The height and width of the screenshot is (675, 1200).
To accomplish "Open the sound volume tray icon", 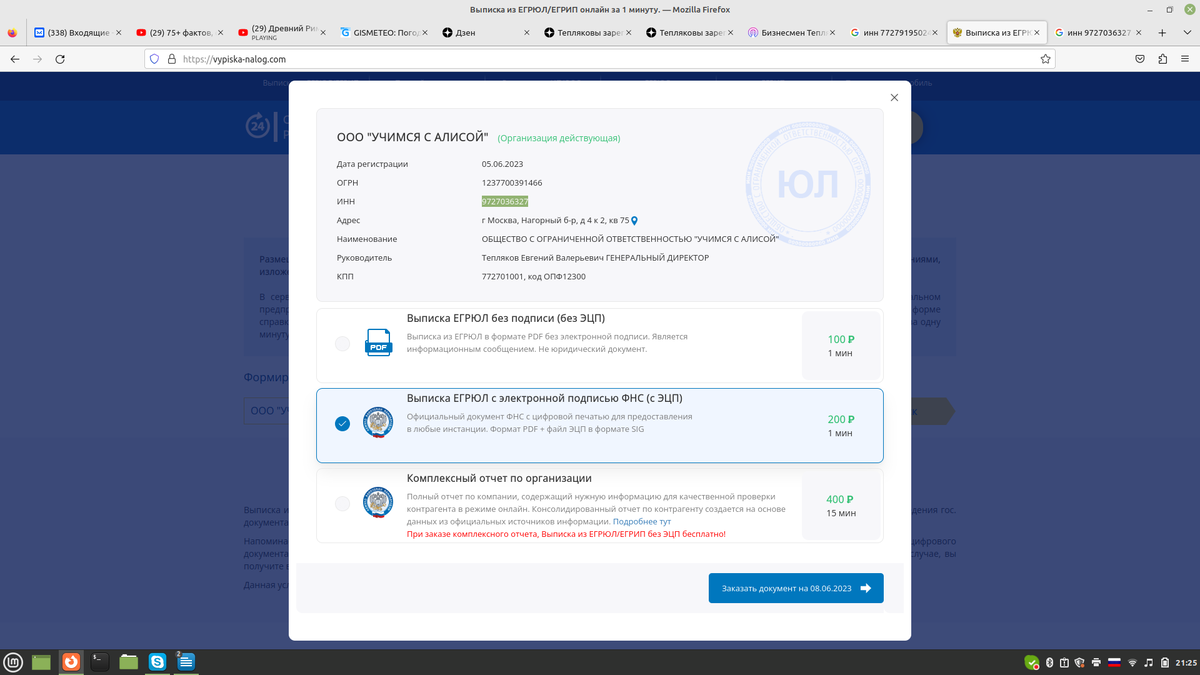I will point(1148,663).
